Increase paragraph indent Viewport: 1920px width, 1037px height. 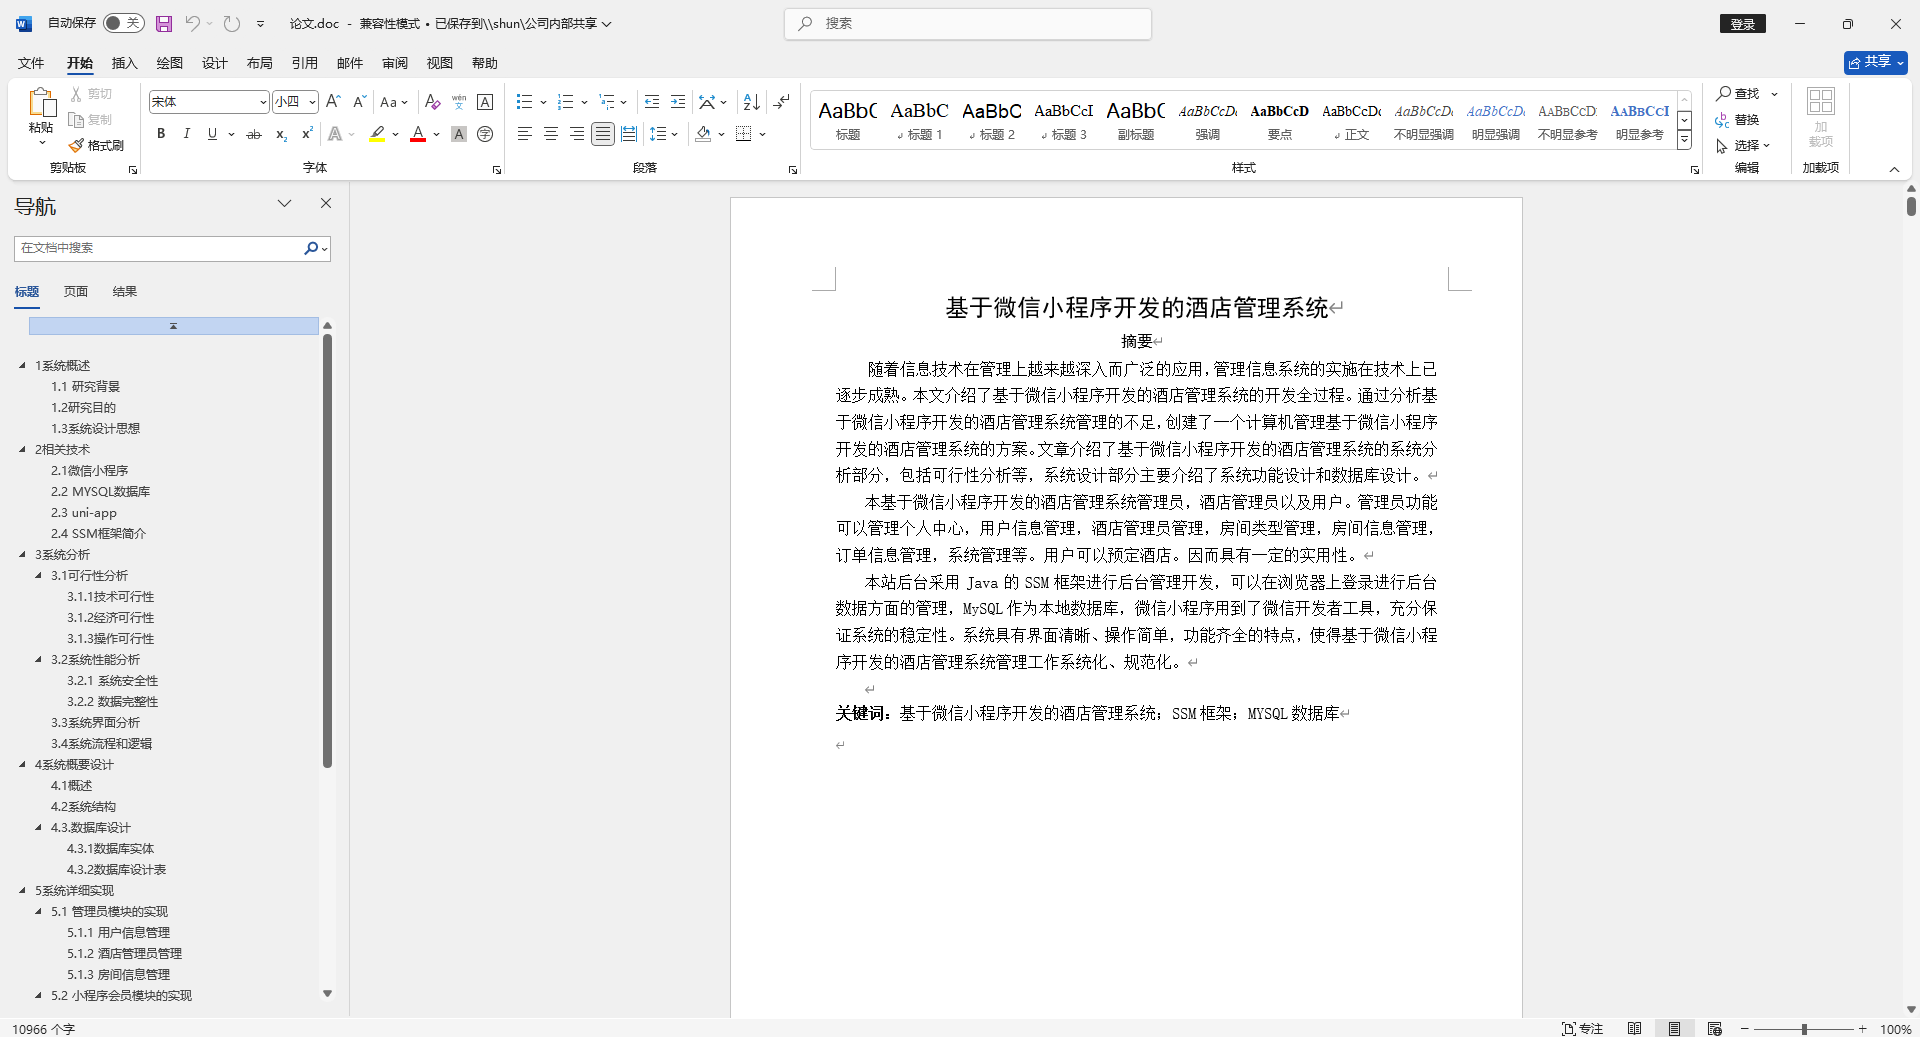pyautogui.click(x=678, y=101)
